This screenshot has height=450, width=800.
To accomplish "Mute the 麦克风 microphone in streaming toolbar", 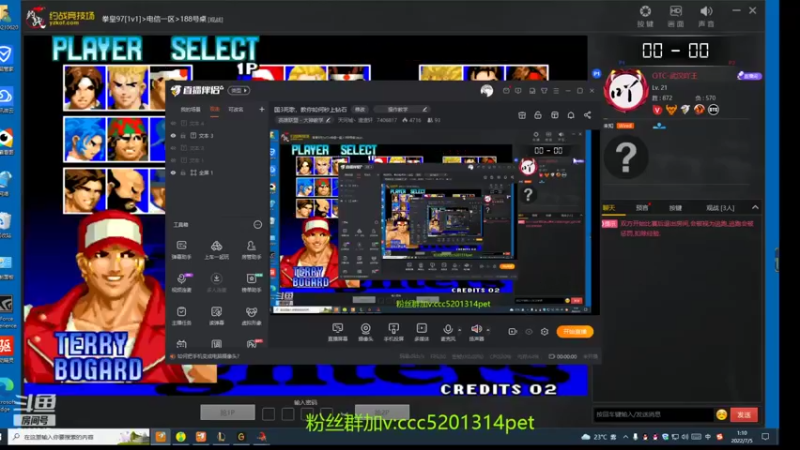I will click(447, 332).
